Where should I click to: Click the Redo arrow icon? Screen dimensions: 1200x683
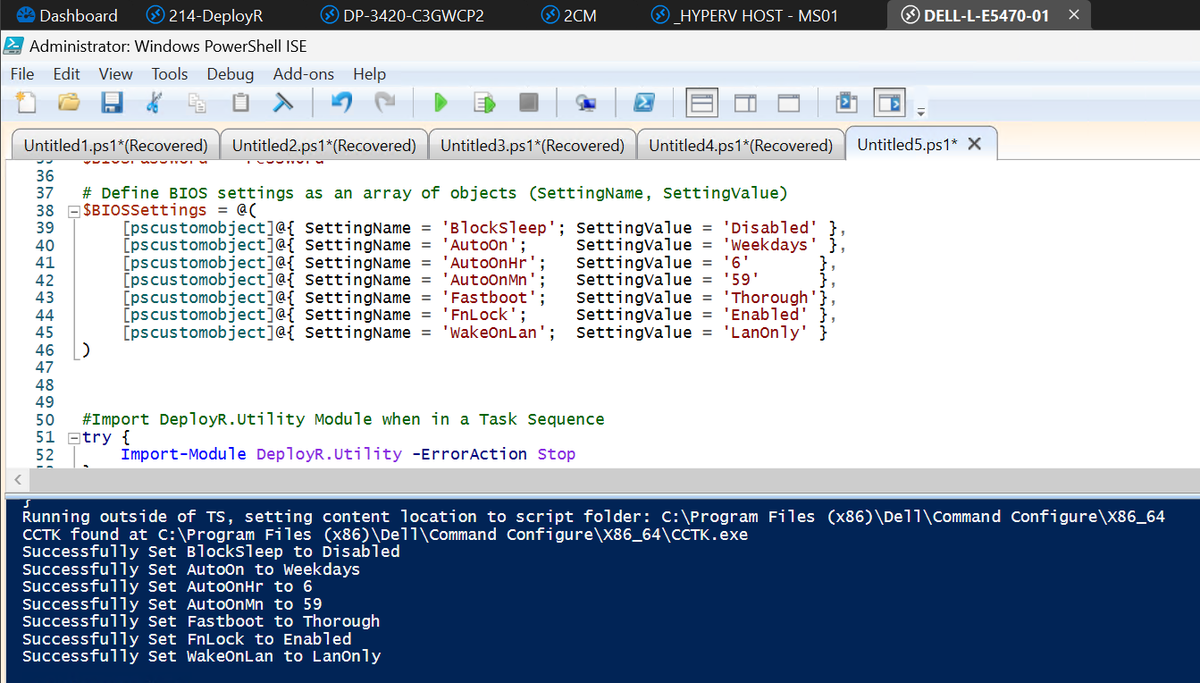point(385,102)
